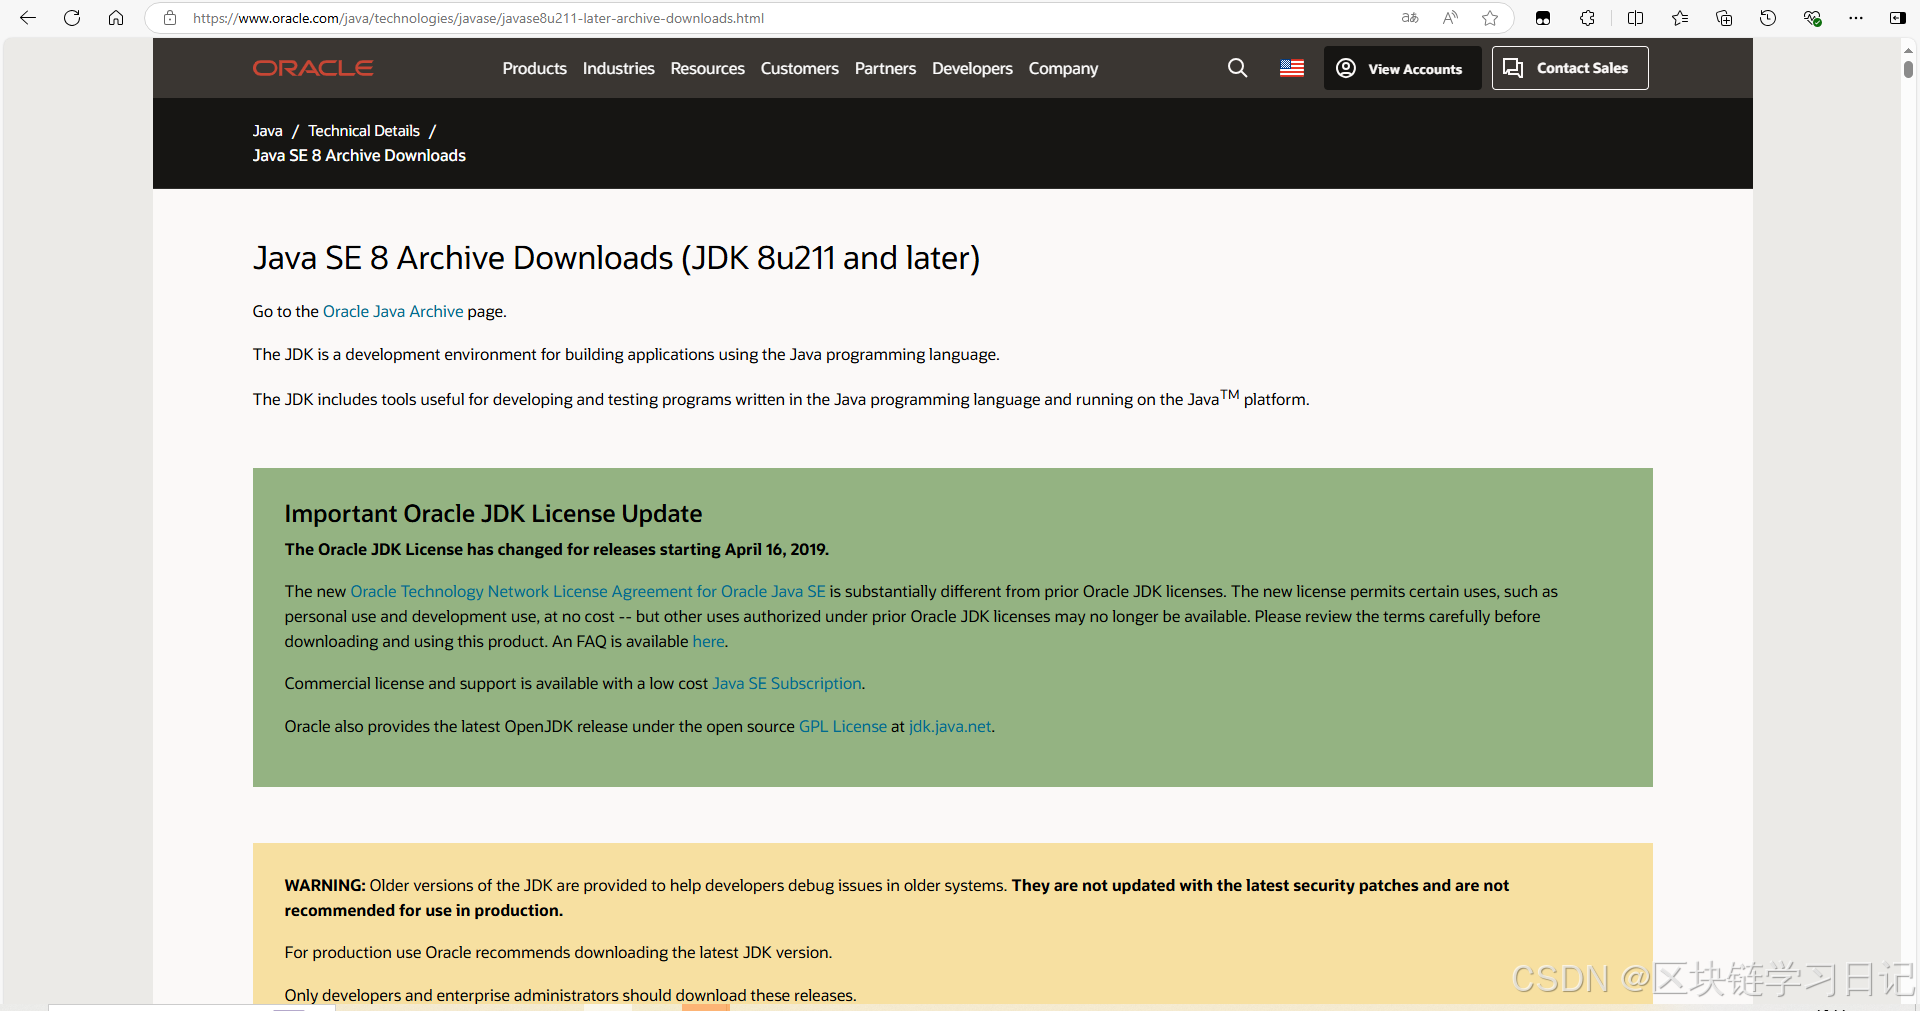
Task: Click the browser address bar URL
Action: point(478,18)
